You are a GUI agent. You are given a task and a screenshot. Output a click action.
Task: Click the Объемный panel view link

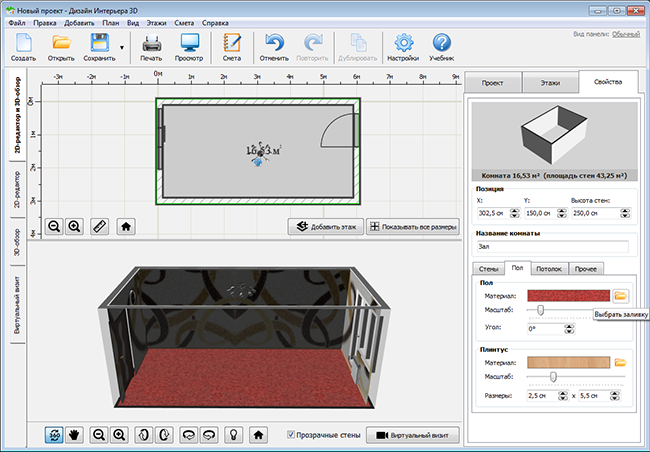tap(626, 34)
